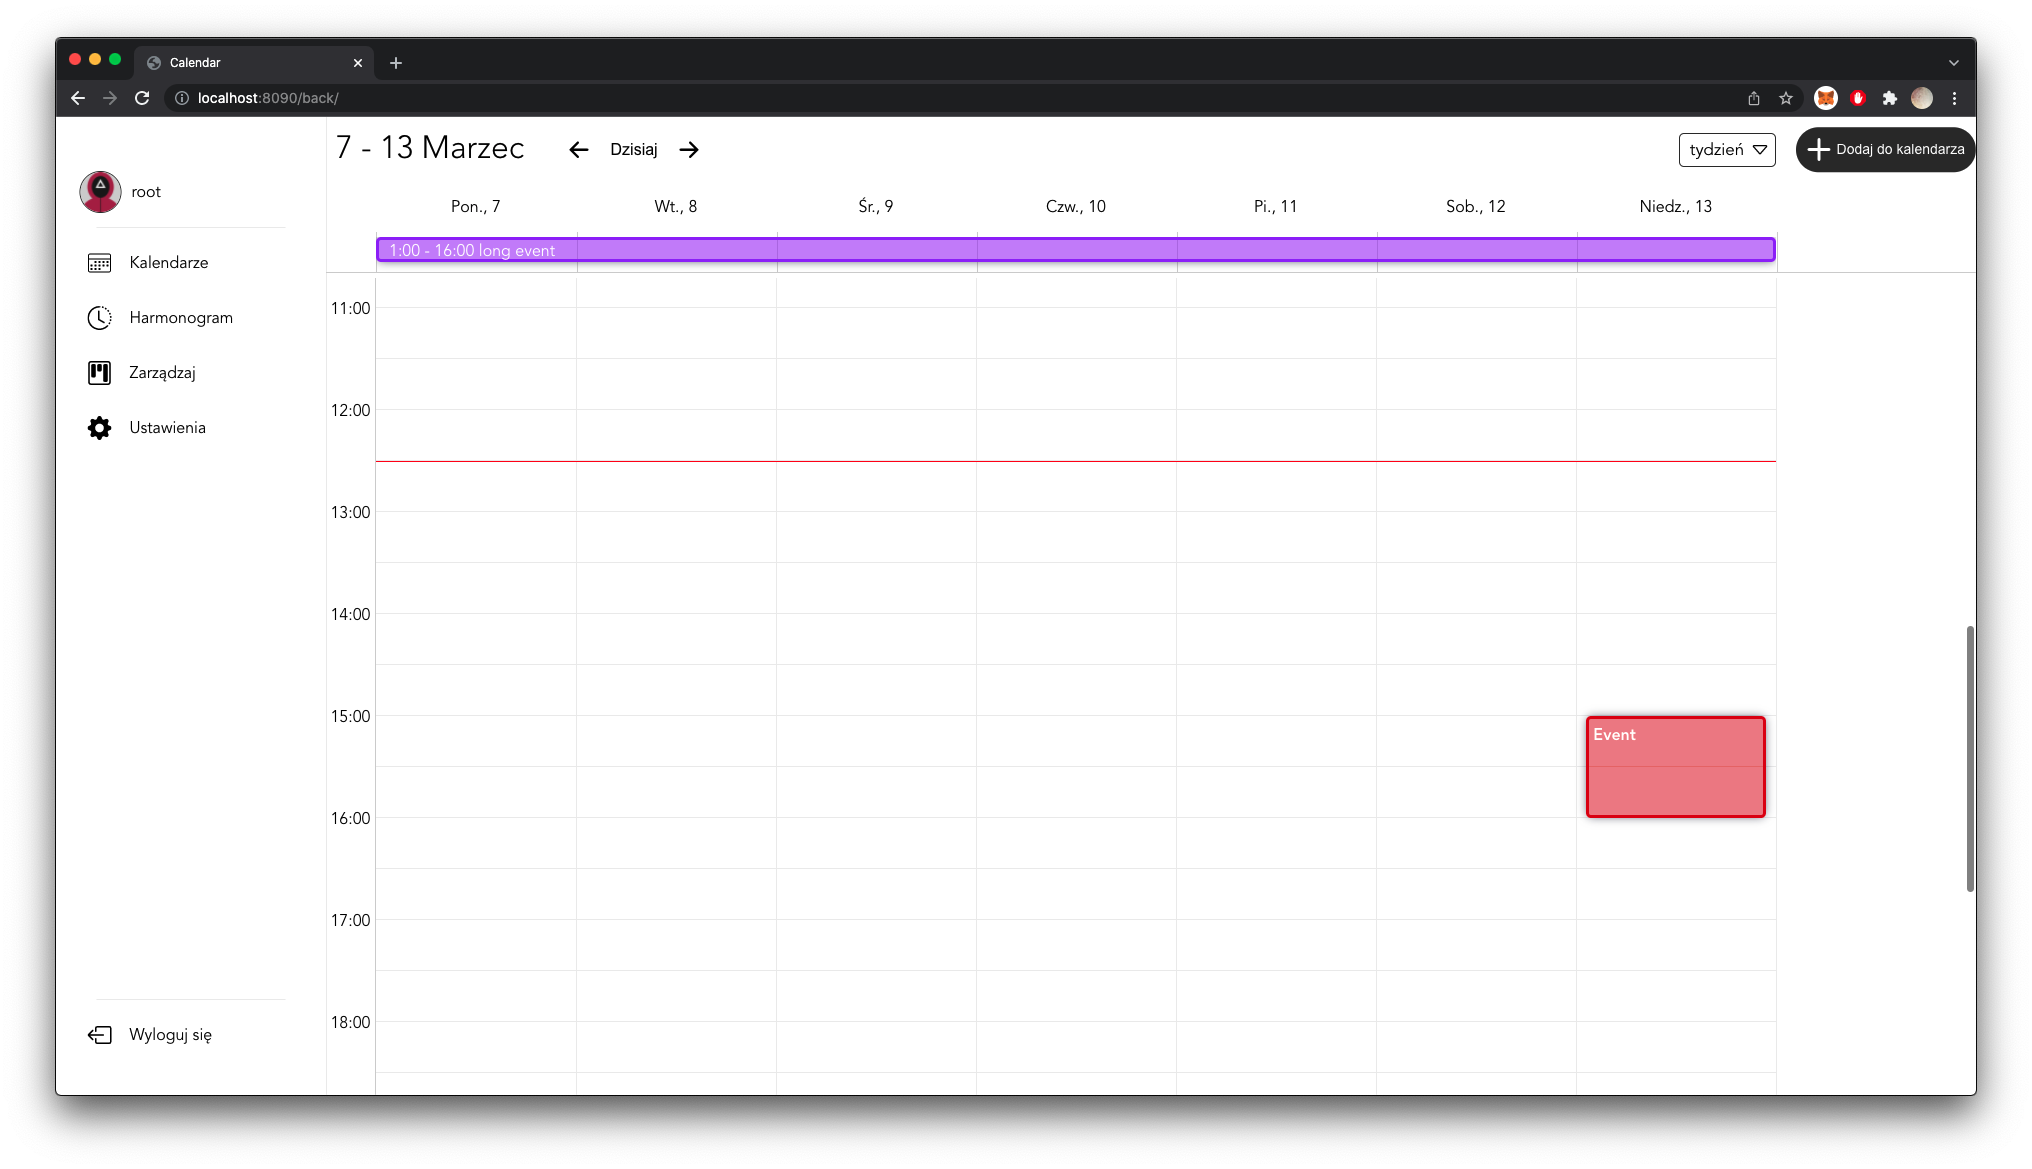Click the 16:00 time label
This screenshot has height=1169, width=2032.
click(351, 819)
